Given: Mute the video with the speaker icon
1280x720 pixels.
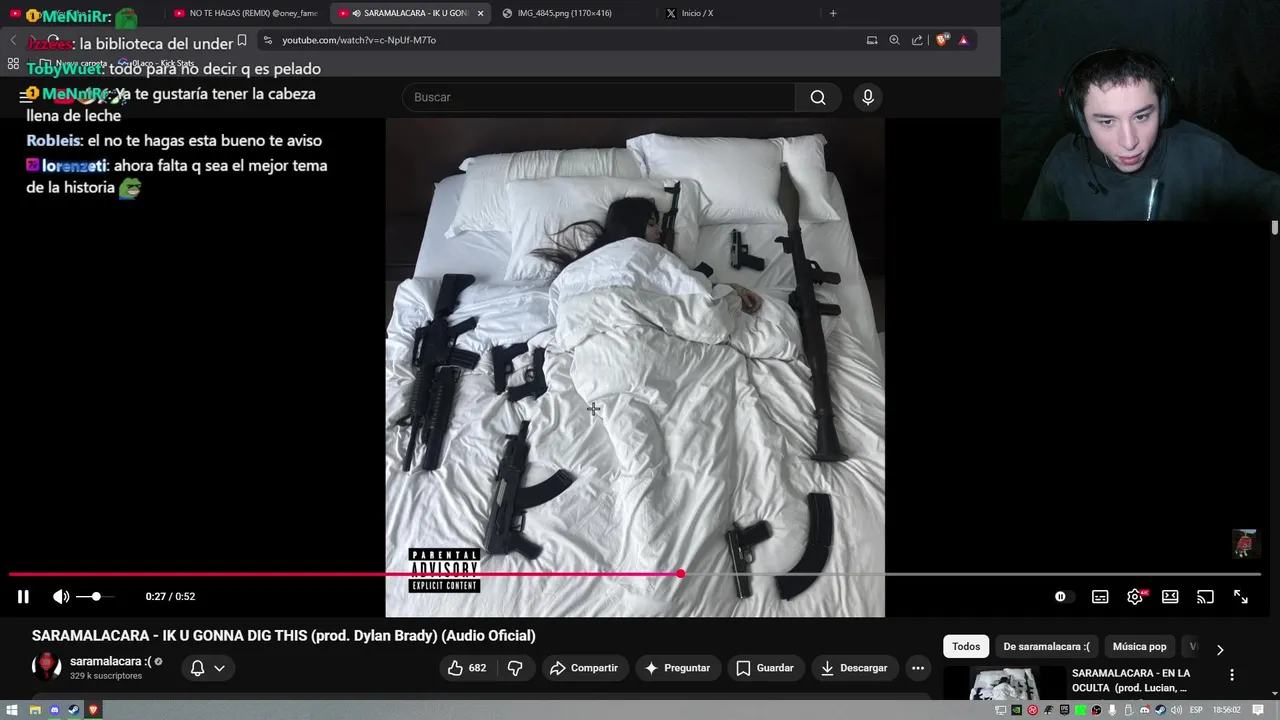Looking at the screenshot, I should (x=61, y=597).
